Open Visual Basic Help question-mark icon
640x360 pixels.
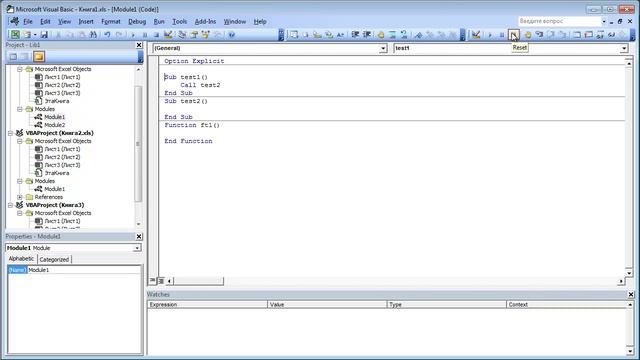[231, 35]
